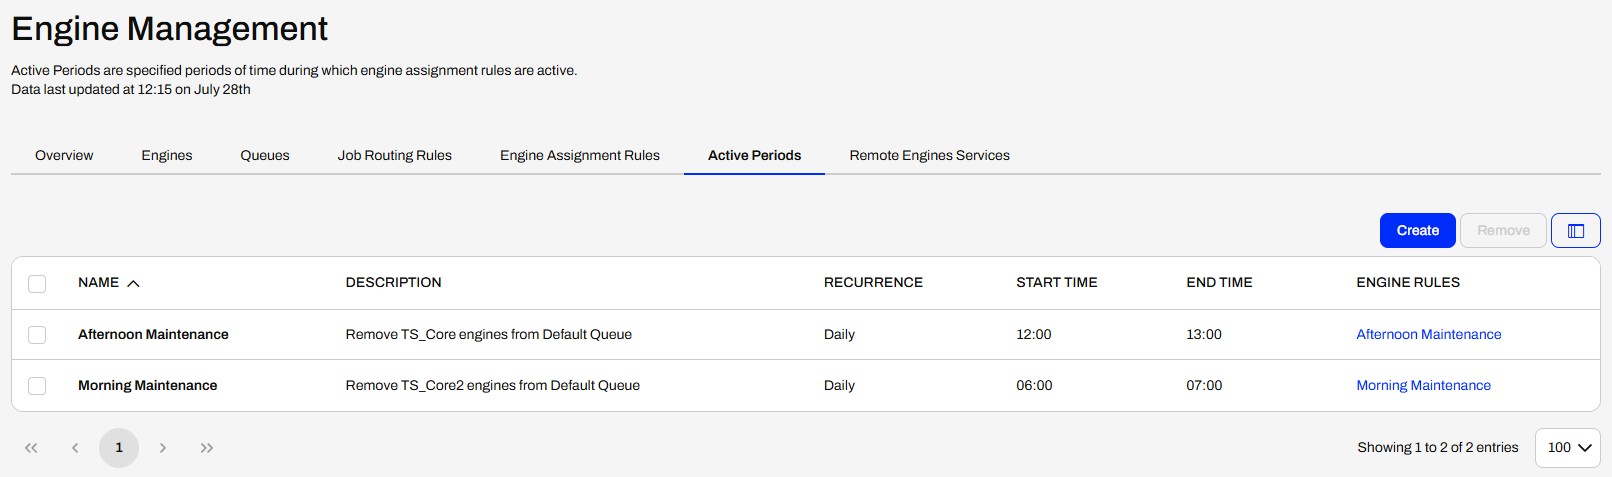The width and height of the screenshot is (1612, 477).
Task: Open the Job Routing Rules tab
Action: [395, 155]
